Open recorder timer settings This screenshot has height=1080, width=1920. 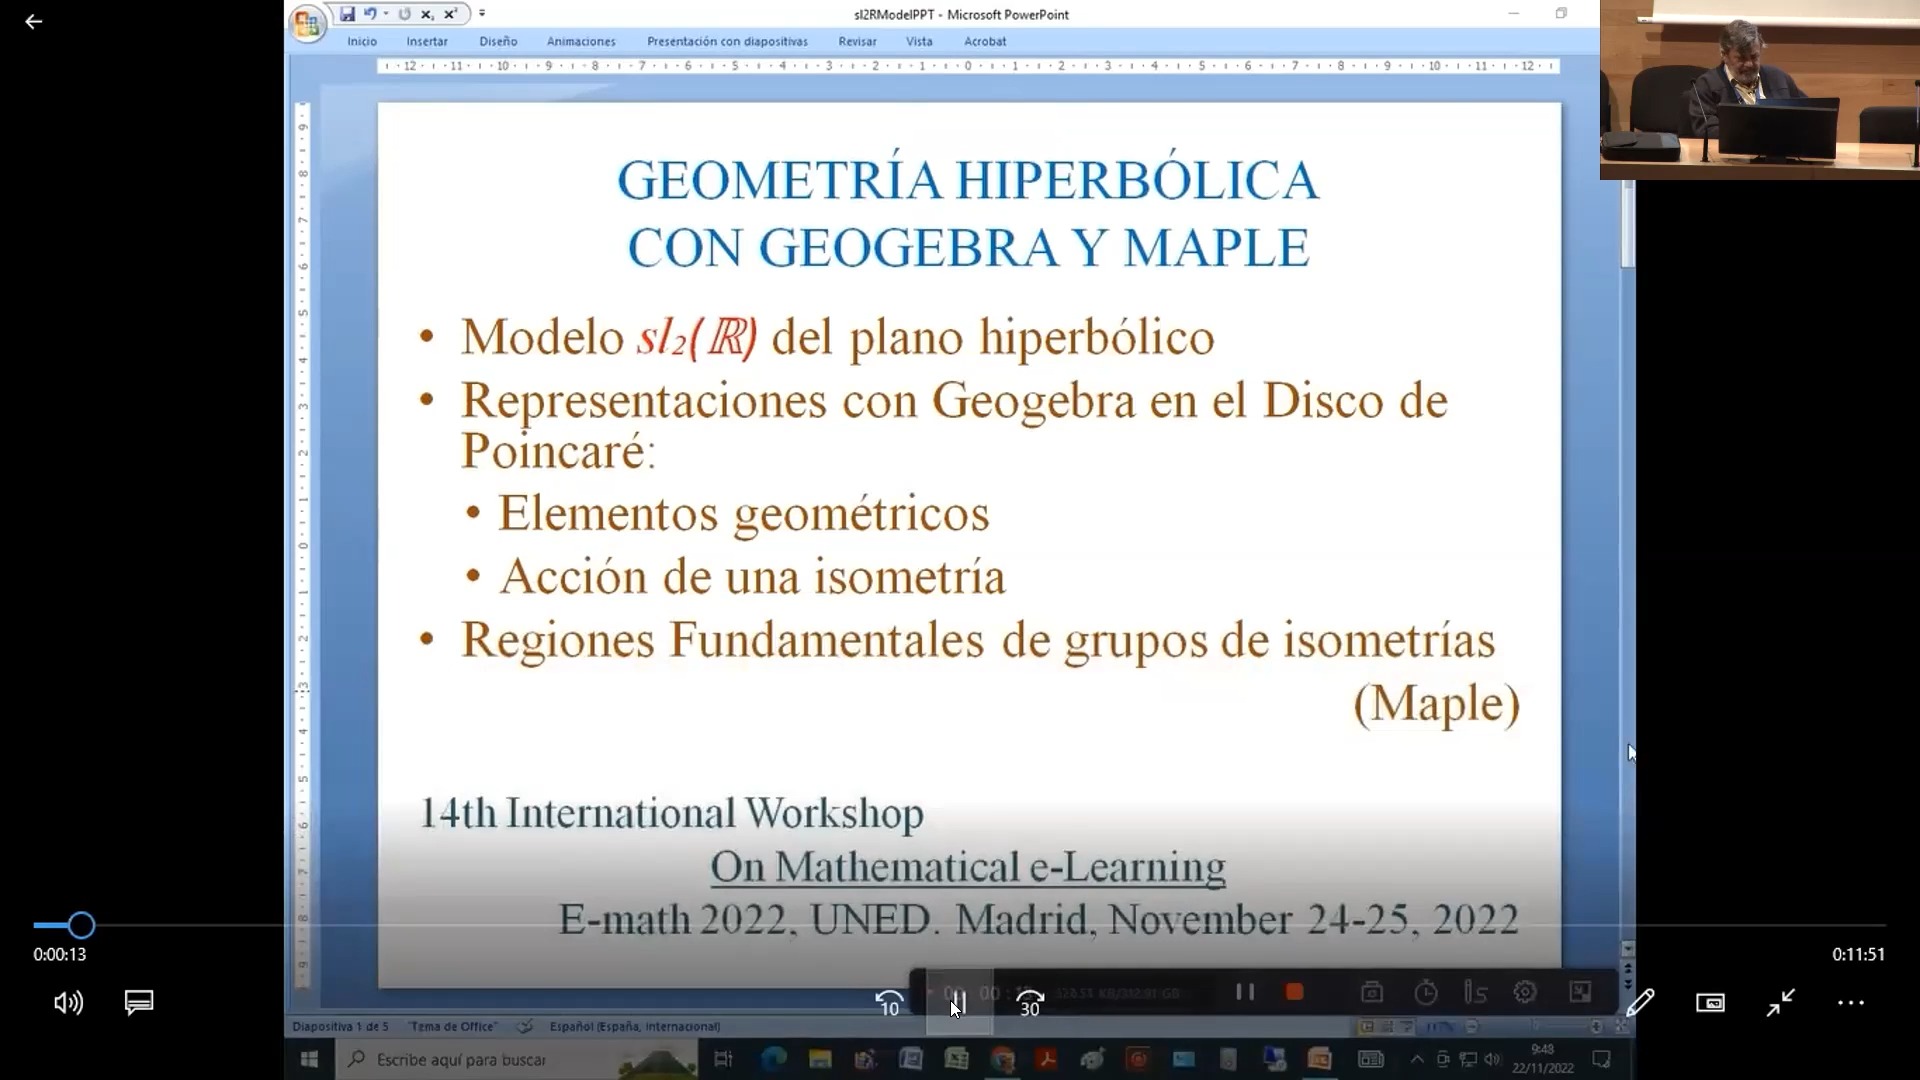(1426, 992)
